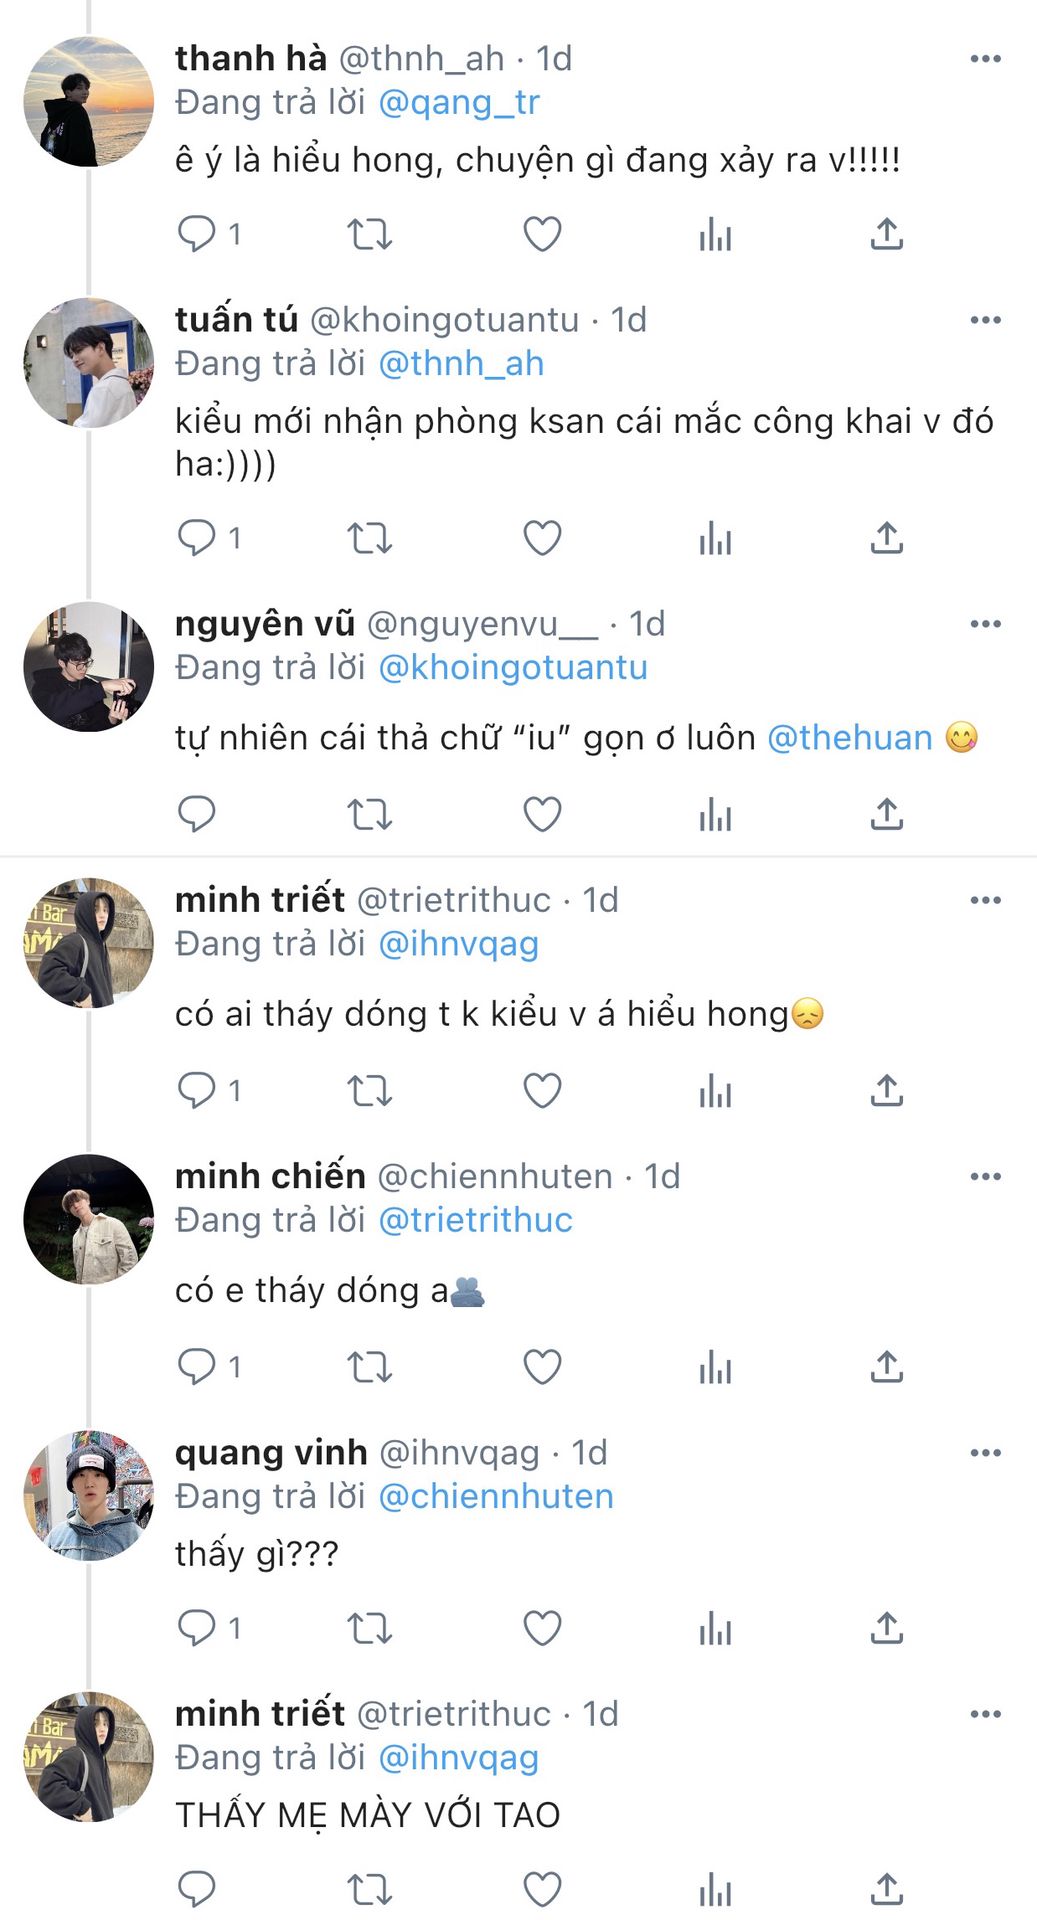Open more options on quang vinh's tweet
Viewport: 1037px width, 1920px height.
click(x=985, y=1453)
